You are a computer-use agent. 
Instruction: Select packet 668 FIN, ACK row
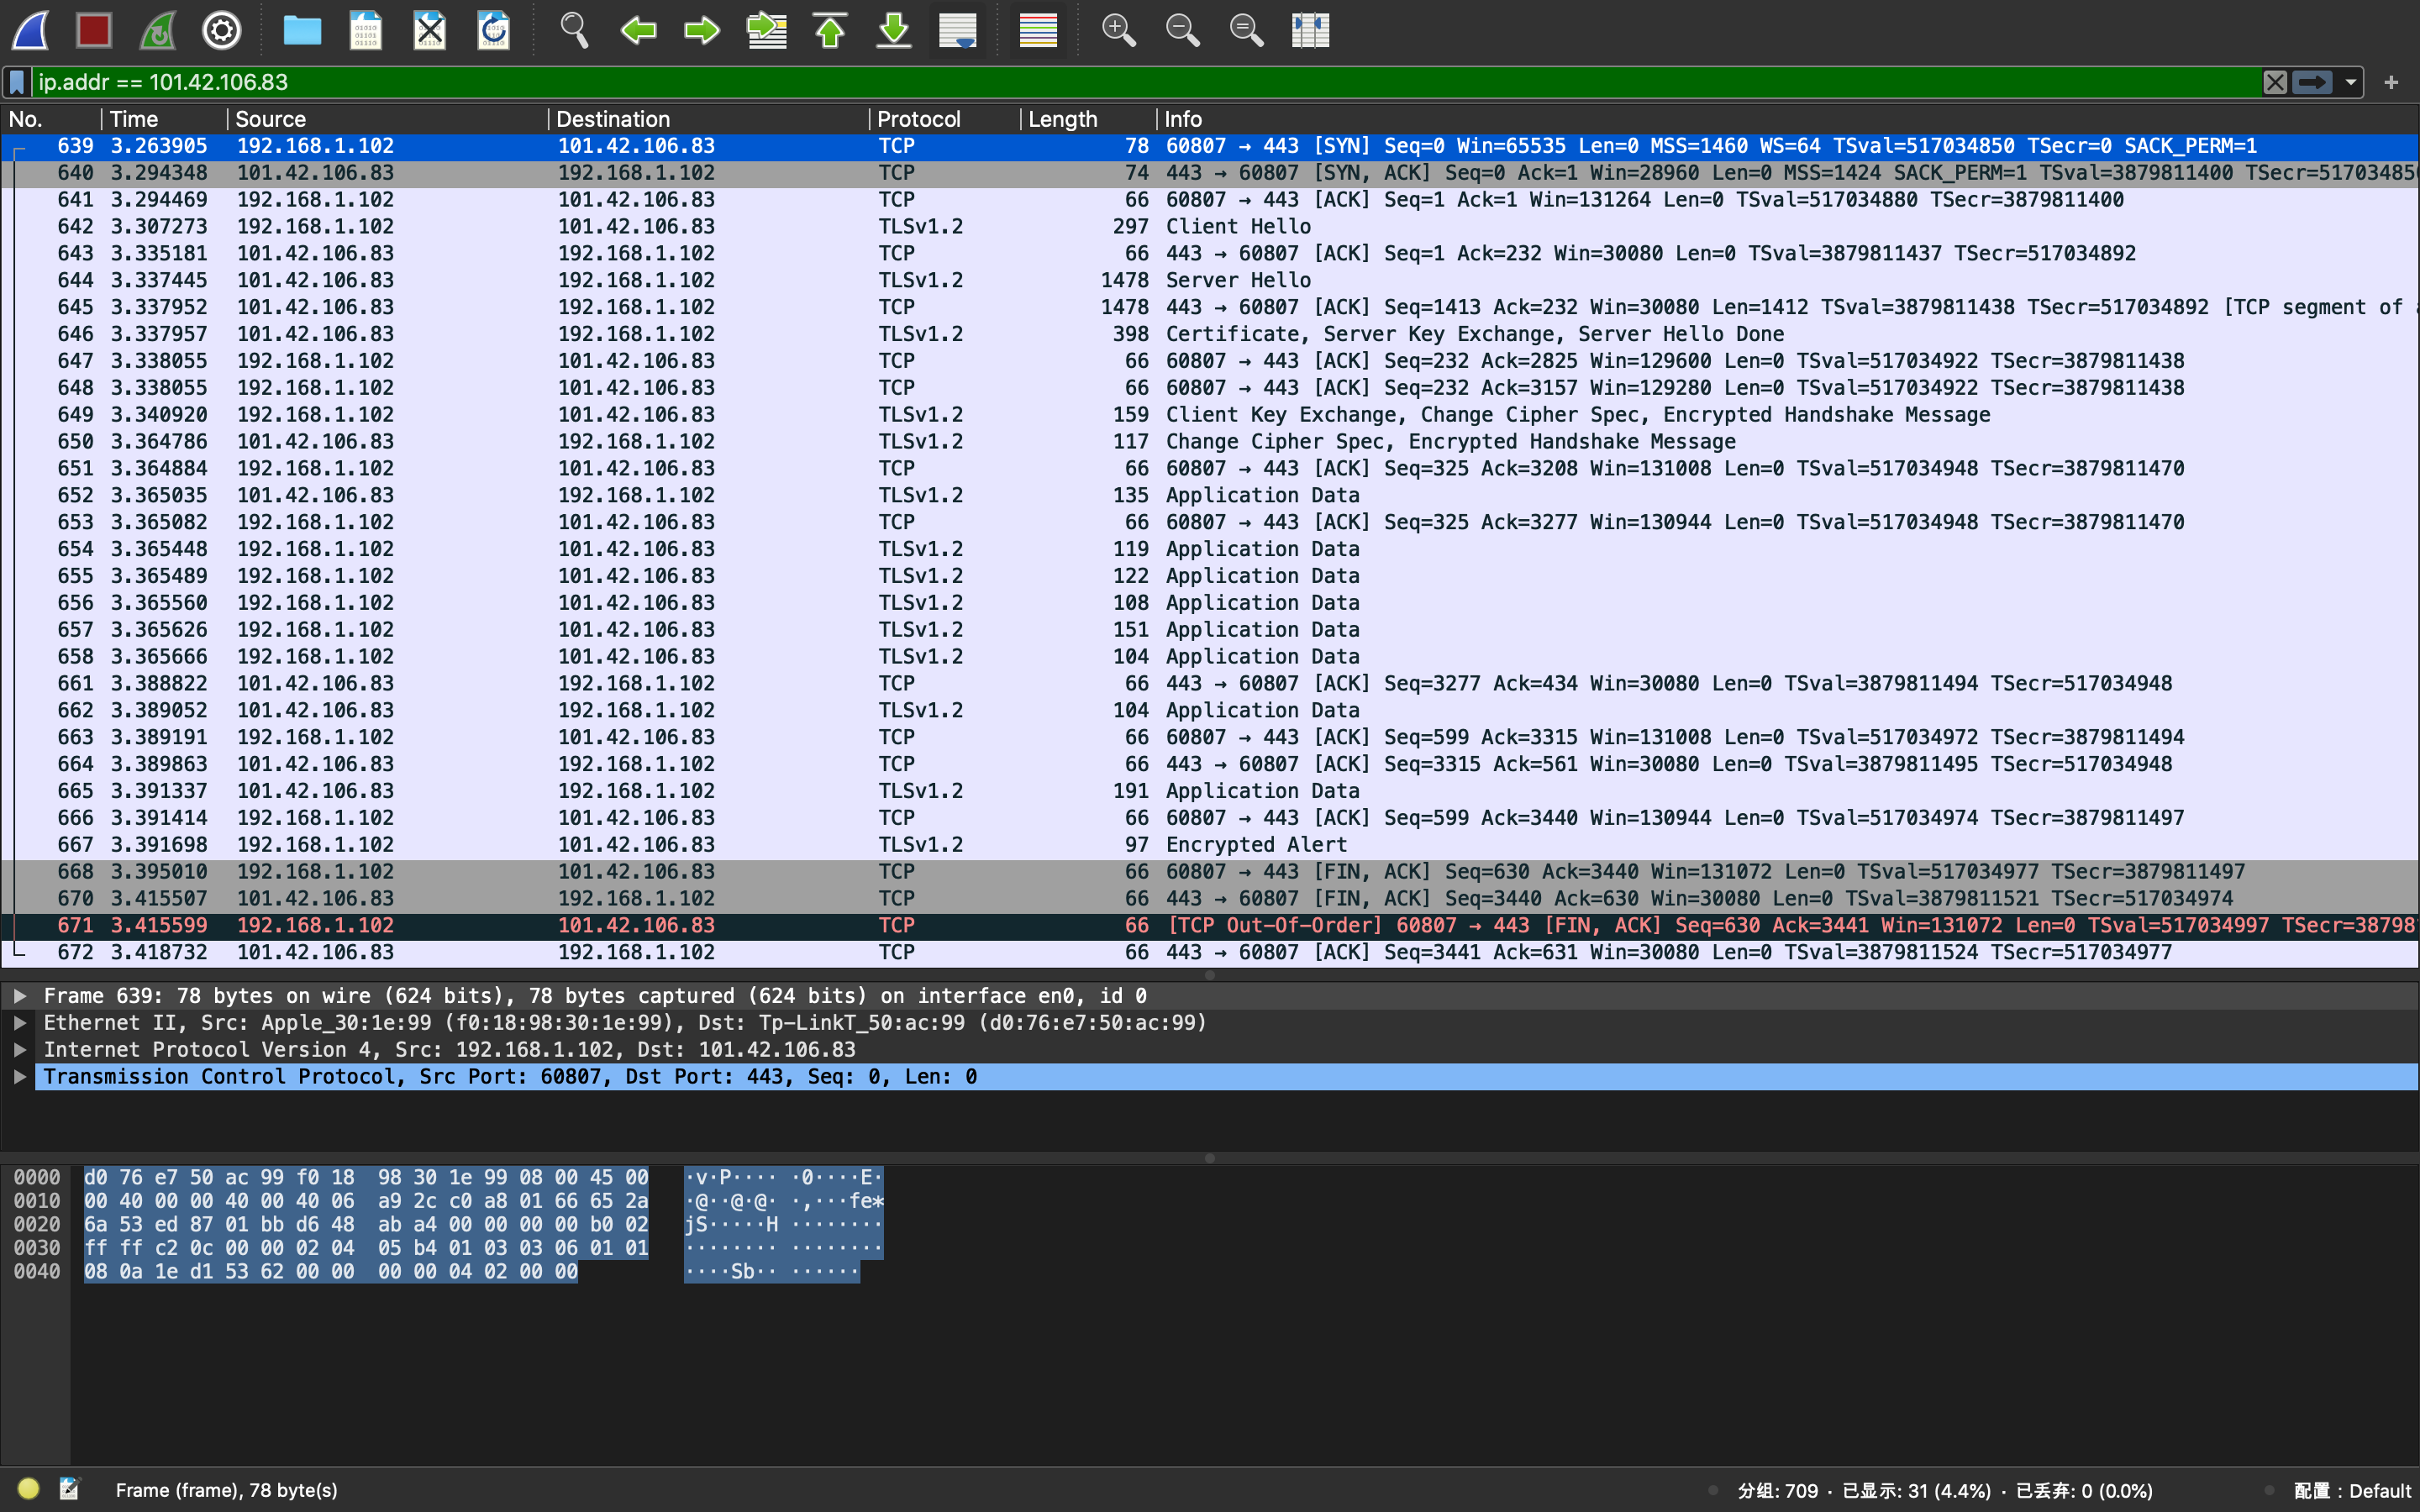pyautogui.click(x=1210, y=872)
